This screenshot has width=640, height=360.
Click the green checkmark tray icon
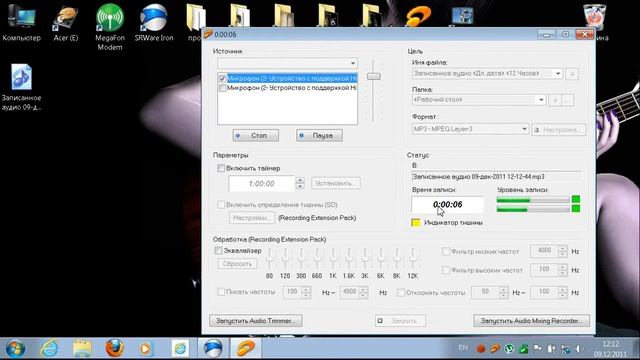click(523, 349)
